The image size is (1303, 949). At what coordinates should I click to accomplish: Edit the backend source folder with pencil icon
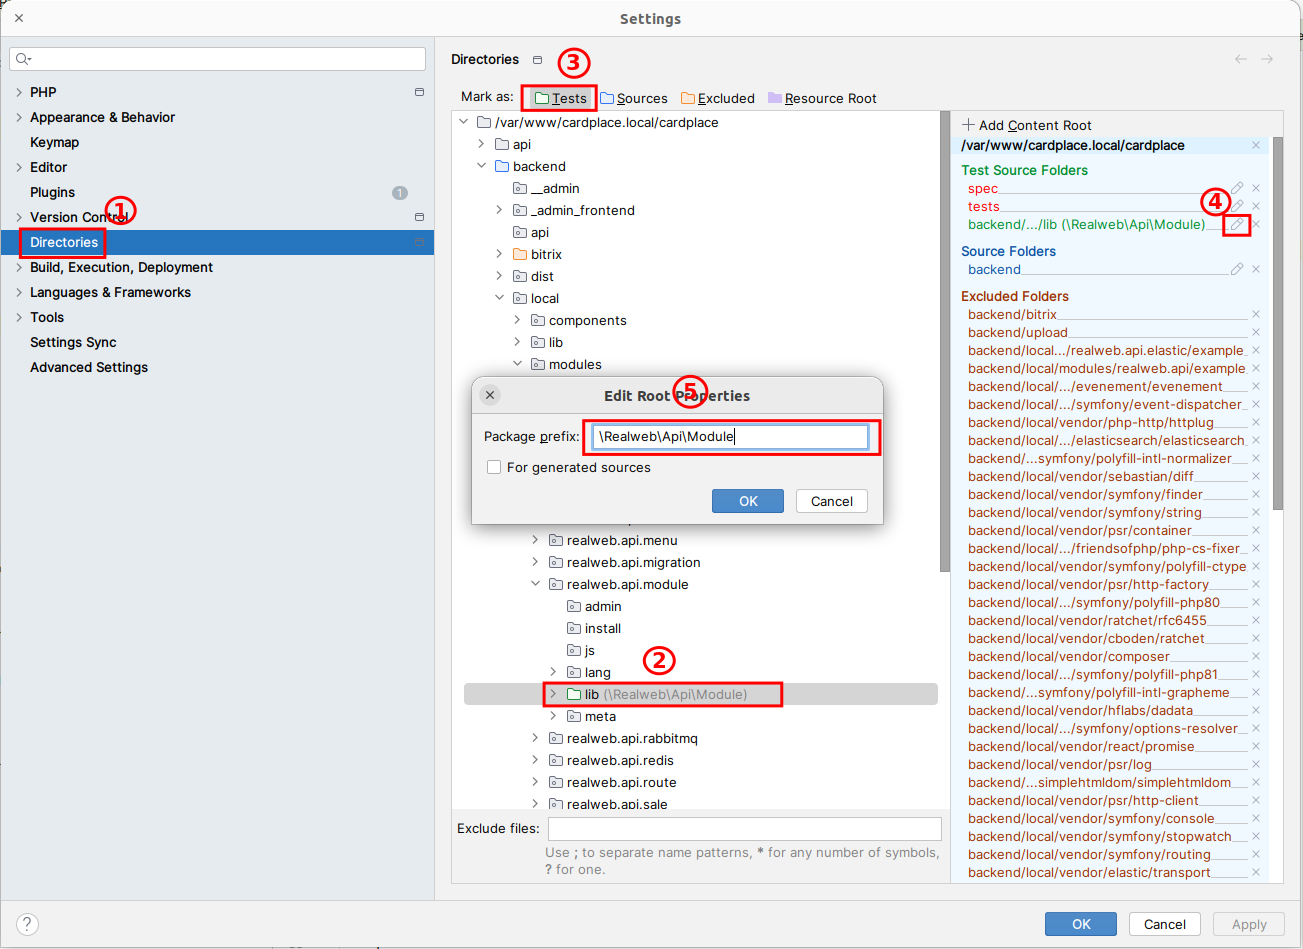click(1237, 269)
